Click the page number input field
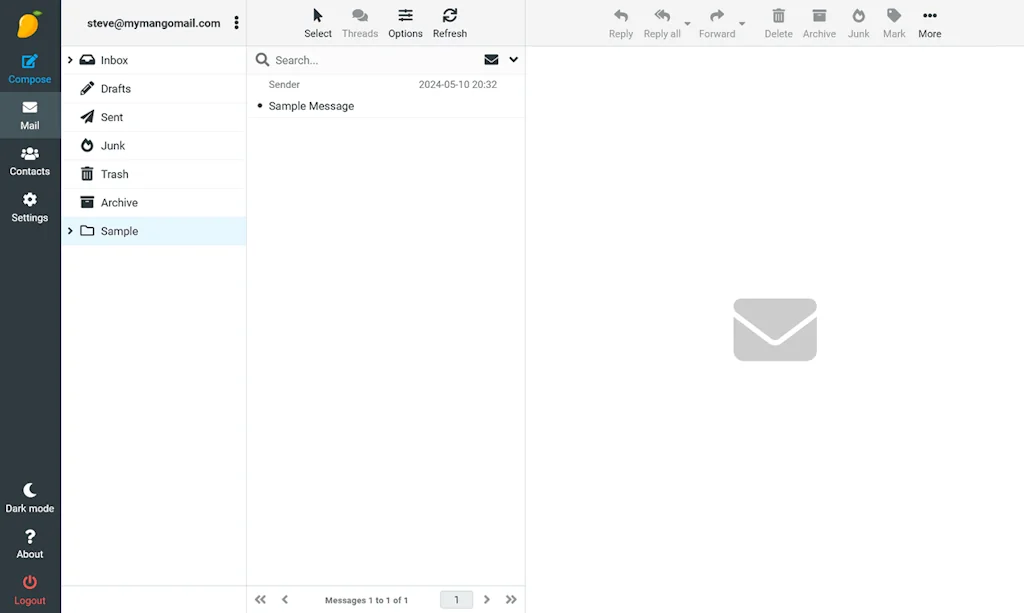This screenshot has height=613, width=1024. pyautogui.click(x=456, y=599)
